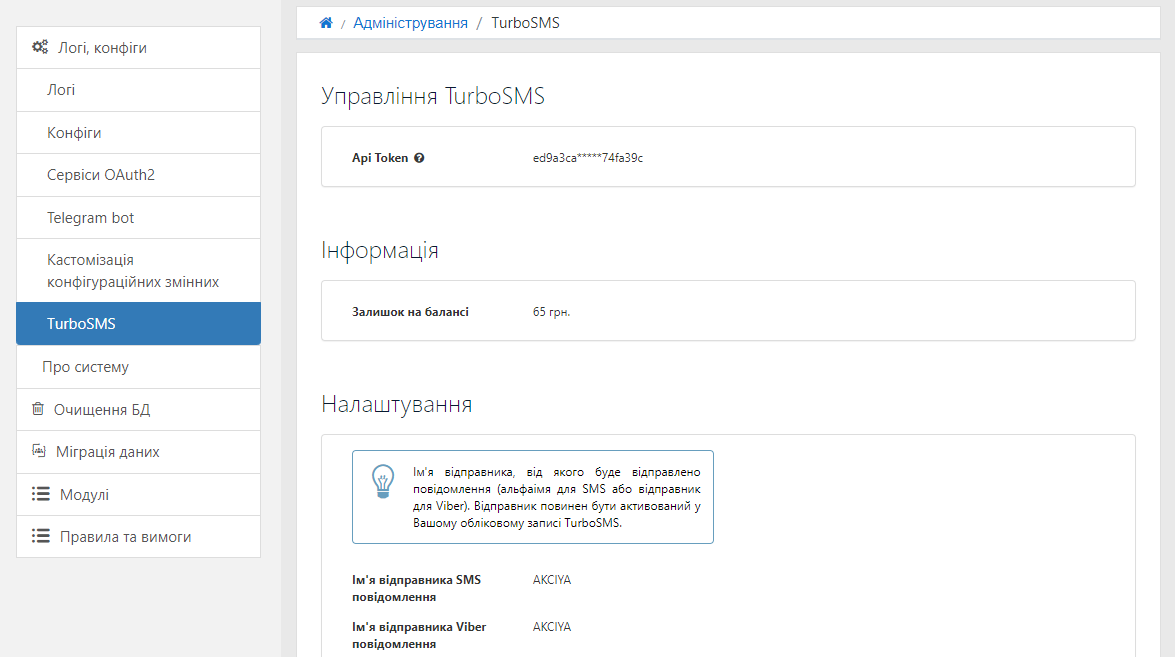Click the Viber sender name value AKCIYA

(552, 627)
